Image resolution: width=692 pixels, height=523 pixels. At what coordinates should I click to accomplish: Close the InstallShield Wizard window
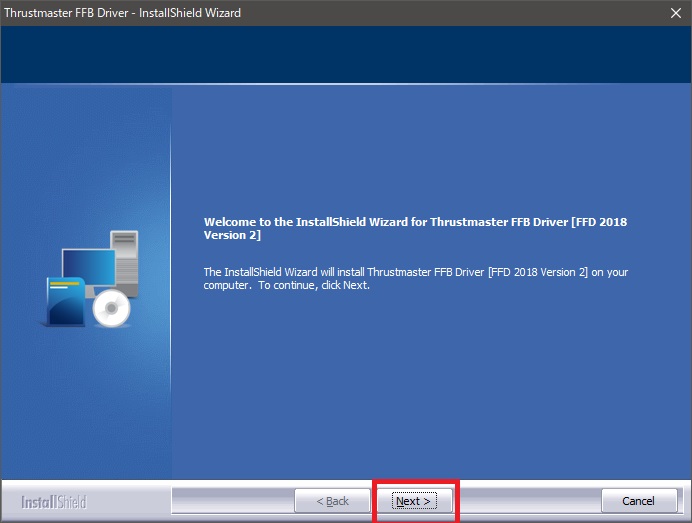click(x=676, y=13)
